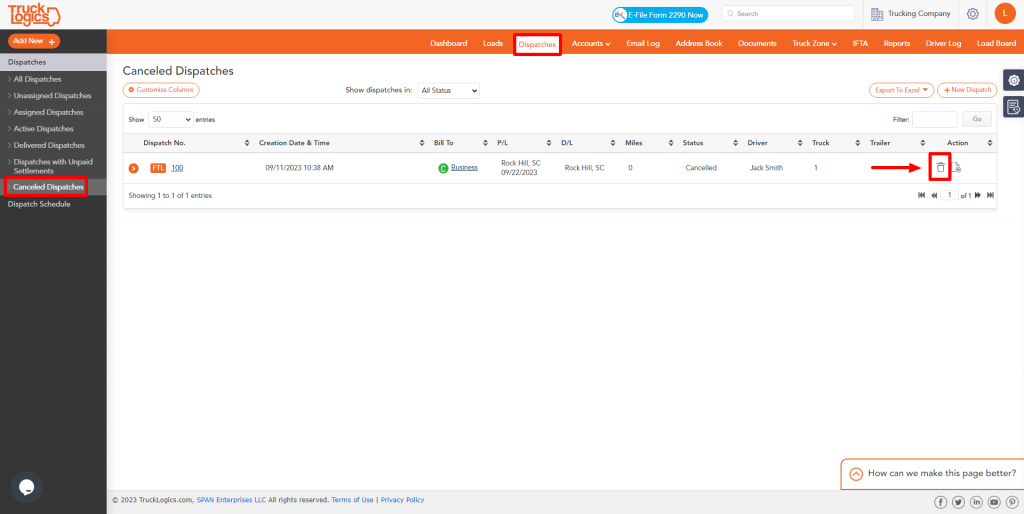This screenshot has width=1024, height=514.
Task: Click the Go filter button
Action: point(977,120)
